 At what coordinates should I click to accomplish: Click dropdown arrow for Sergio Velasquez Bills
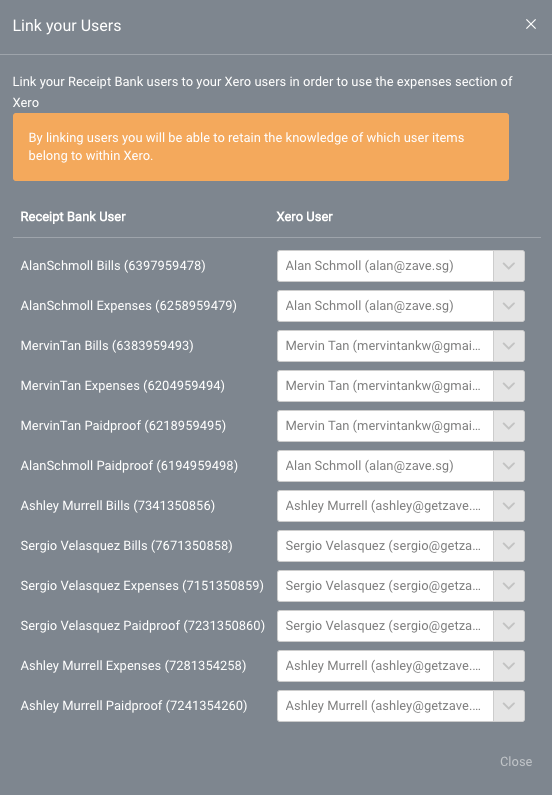point(509,546)
